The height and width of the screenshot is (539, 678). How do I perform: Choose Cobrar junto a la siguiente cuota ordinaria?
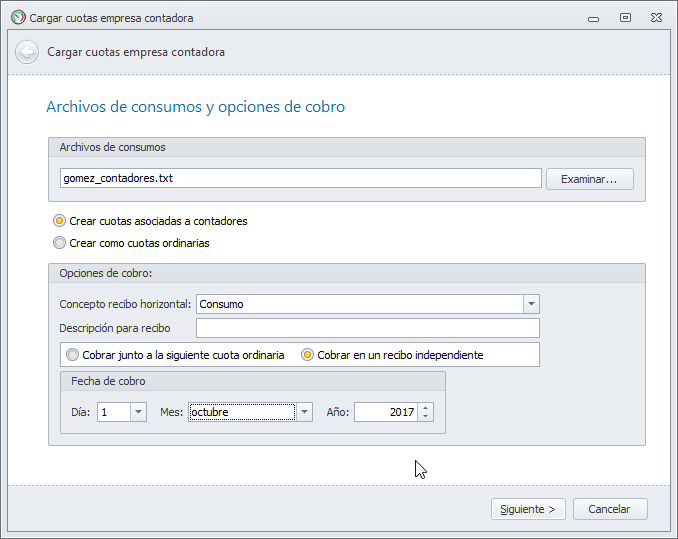(72, 355)
